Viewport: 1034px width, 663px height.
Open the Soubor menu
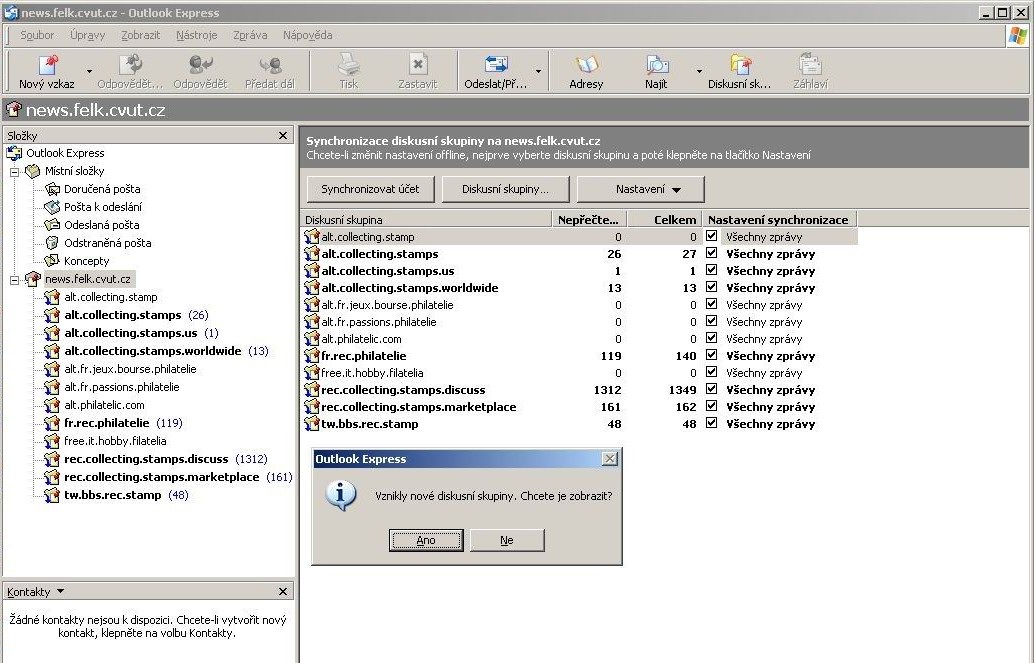(37, 35)
